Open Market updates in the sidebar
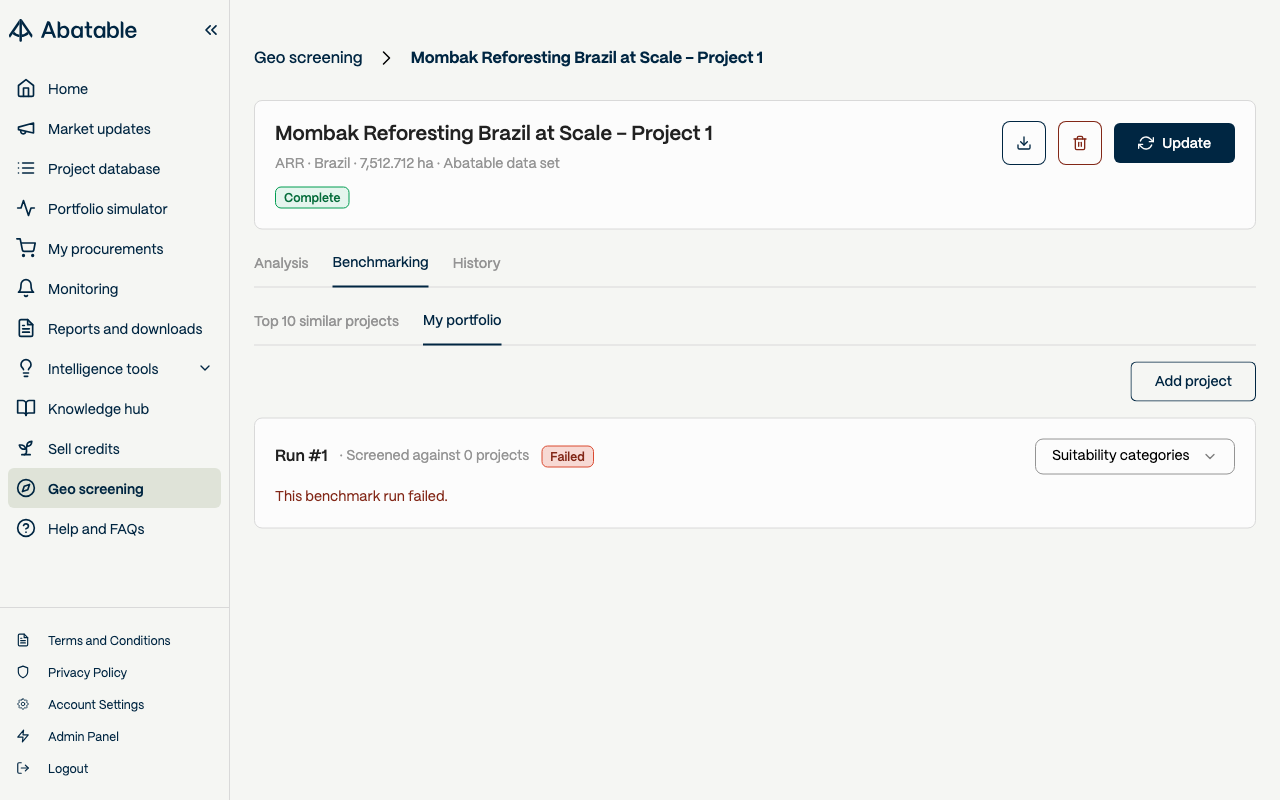The height and width of the screenshot is (800, 1280). [114, 129]
